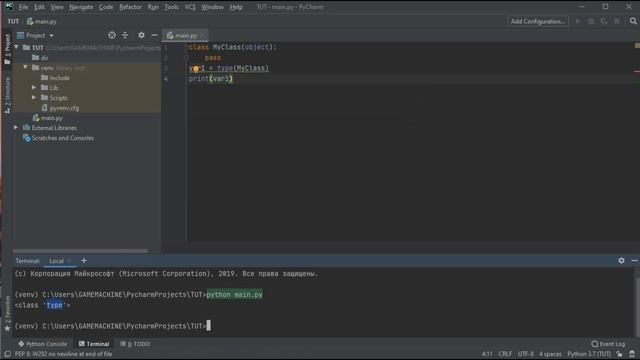640x360 pixels.
Task: Open the Python Console tool window
Action: click(42, 344)
